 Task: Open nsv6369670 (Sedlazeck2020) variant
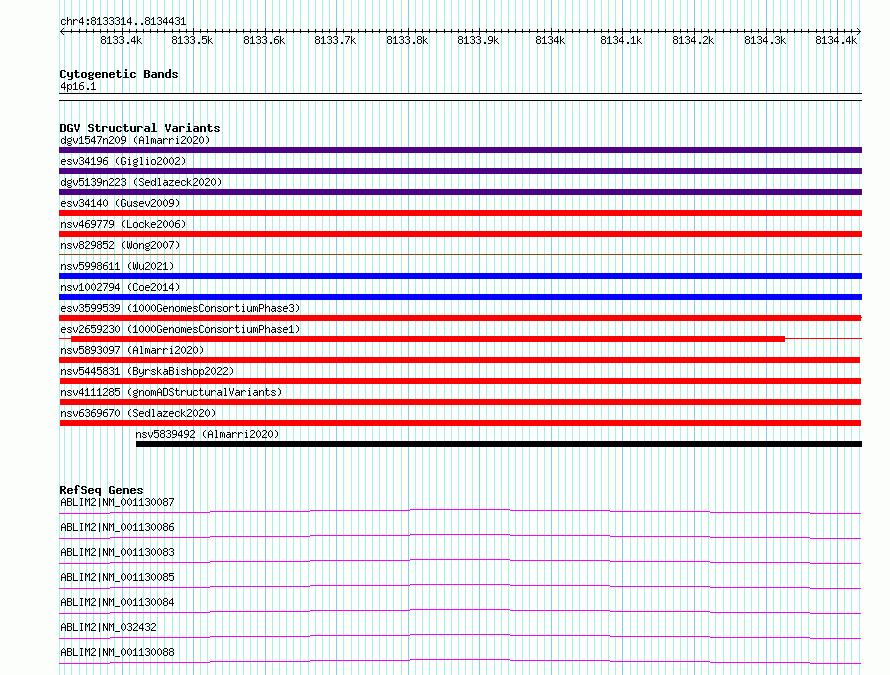[x=138, y=413]
